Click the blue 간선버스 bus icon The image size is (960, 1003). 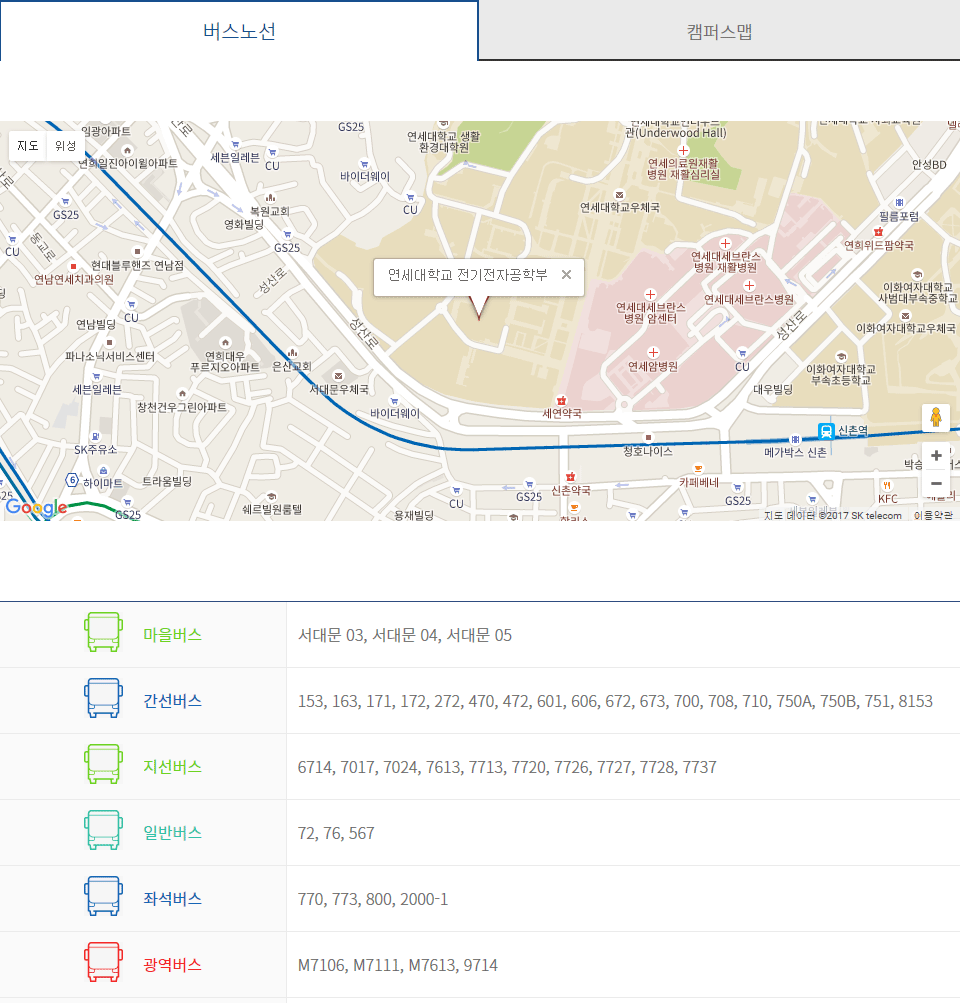102,699
